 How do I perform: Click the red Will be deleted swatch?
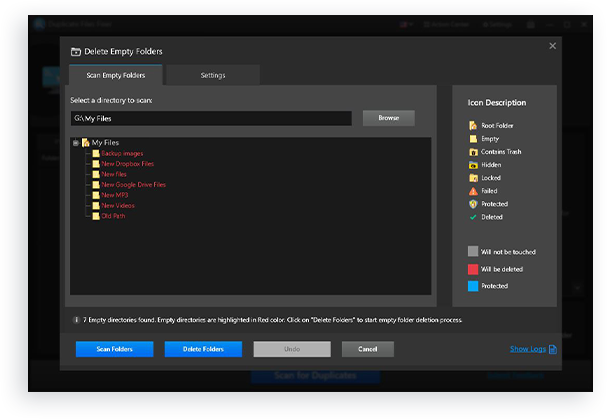coord(473,269)
